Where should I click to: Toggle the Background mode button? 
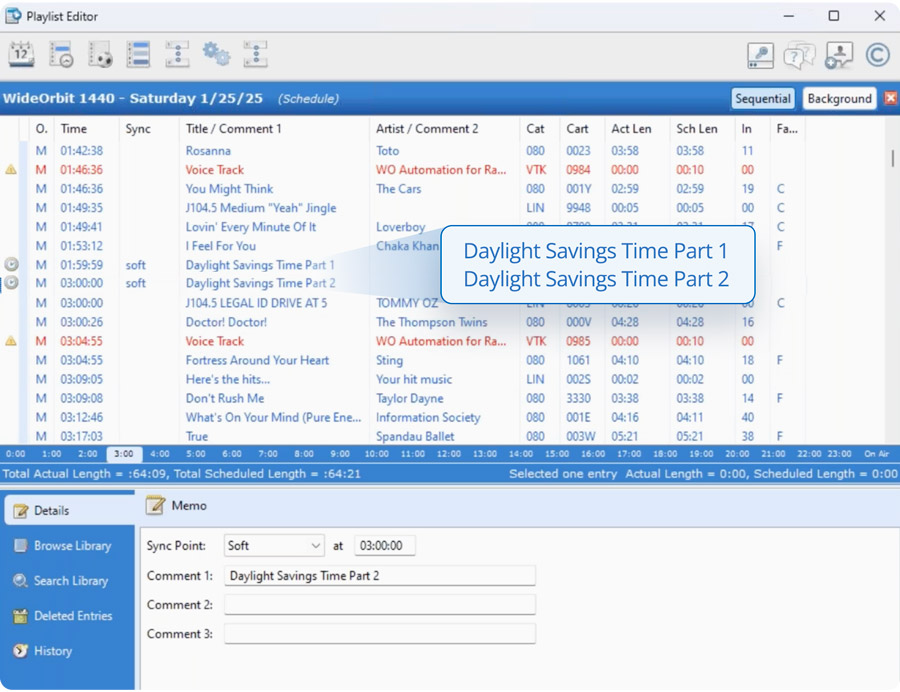[839, 99]
